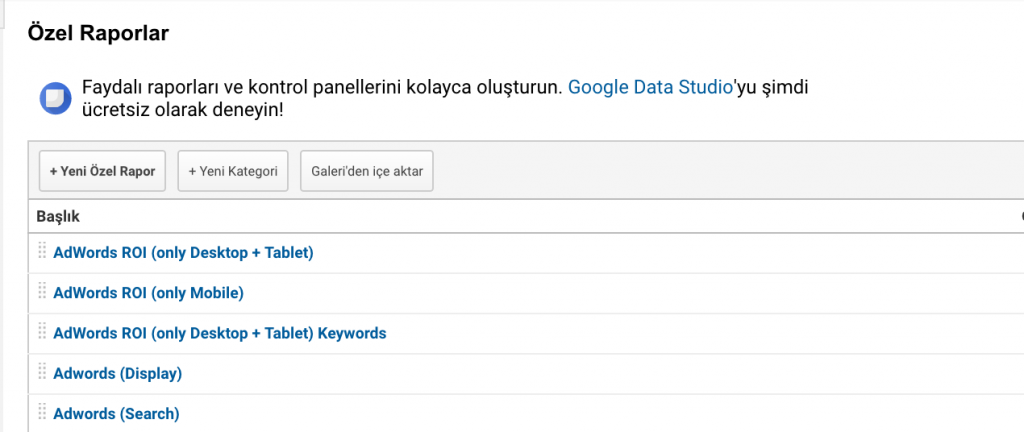Sort by the Başlık column header
The width and height of the screenshot is (1024, 432).
[58, 216]
